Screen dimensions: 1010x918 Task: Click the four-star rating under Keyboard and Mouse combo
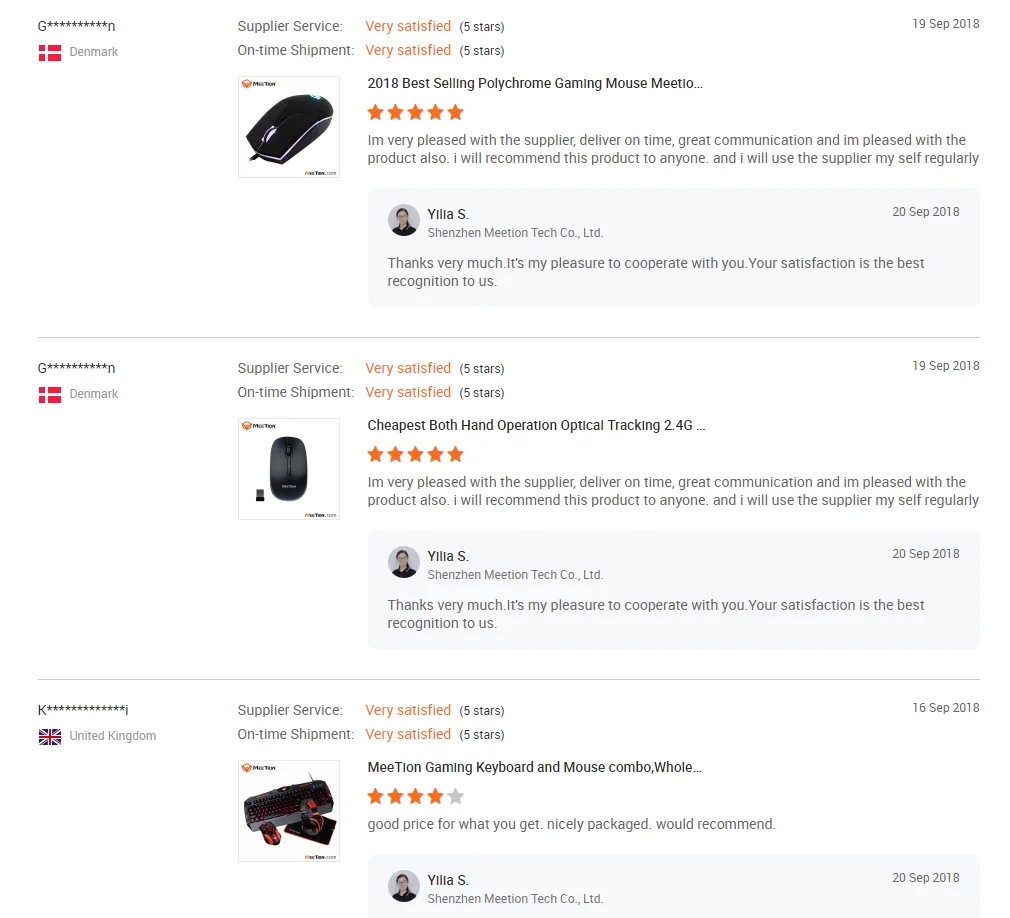click(415, 796)
